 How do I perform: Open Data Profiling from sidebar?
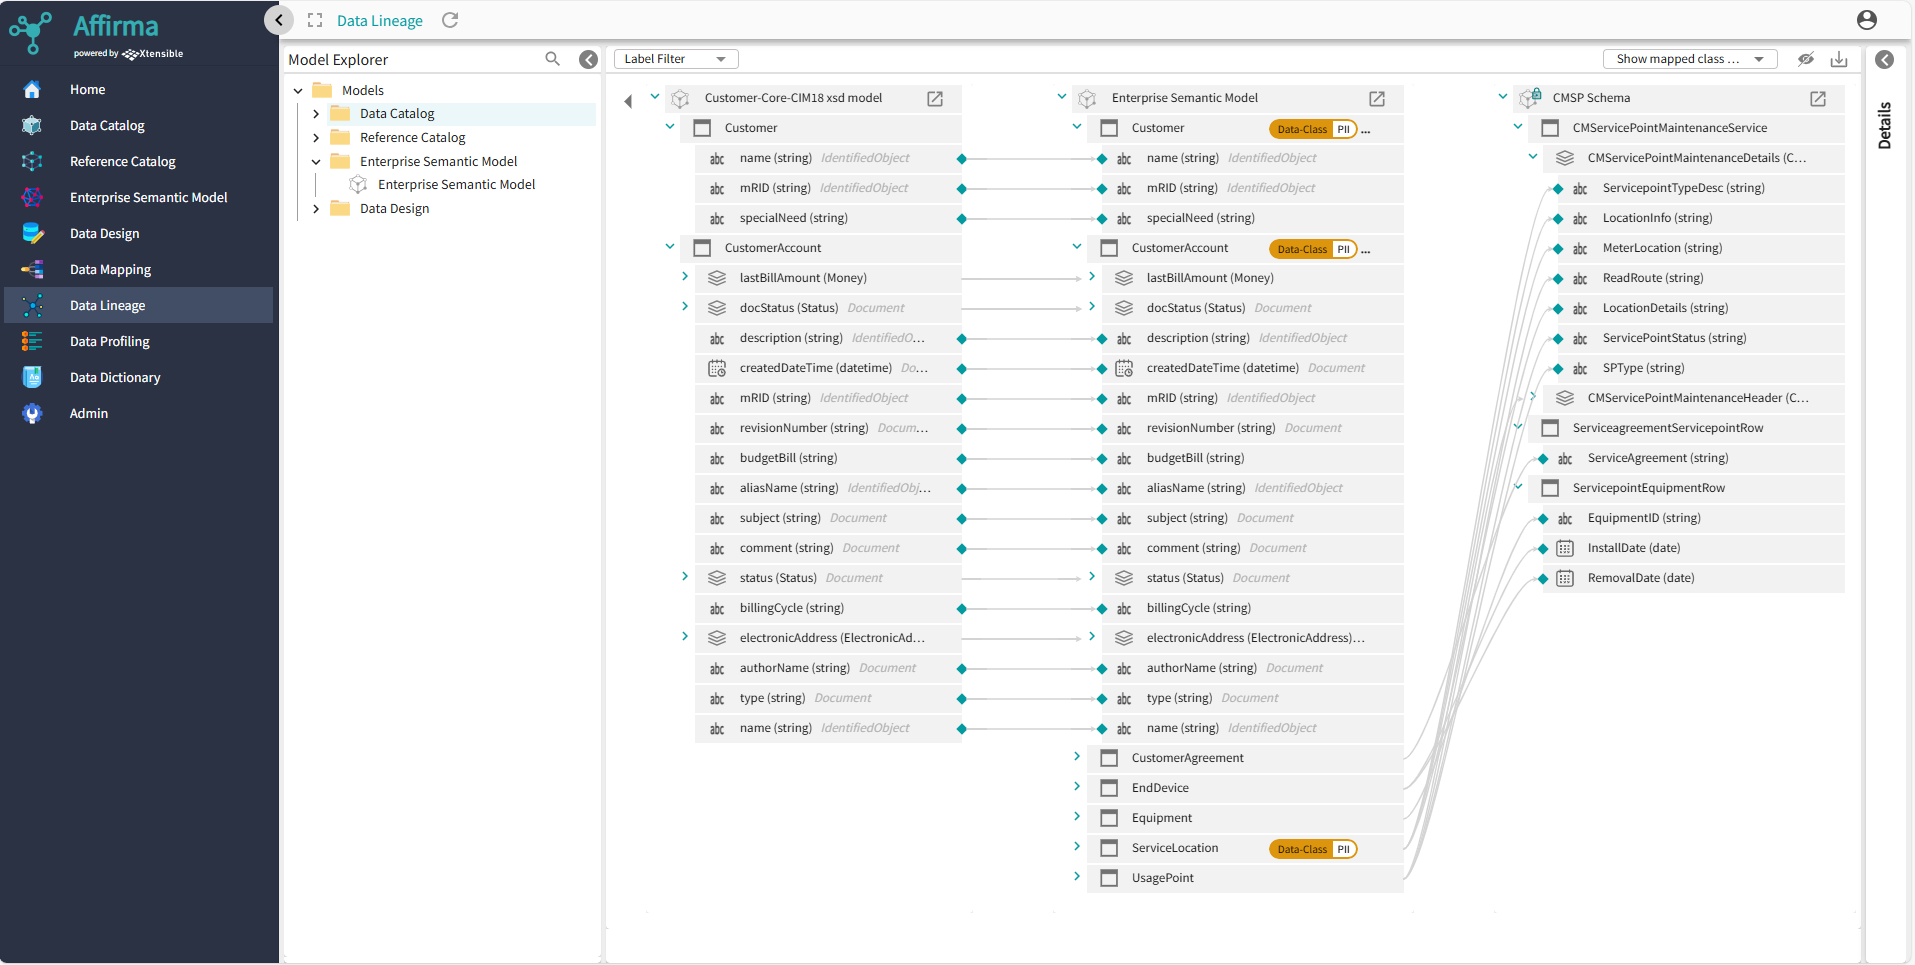coord(109,342)
